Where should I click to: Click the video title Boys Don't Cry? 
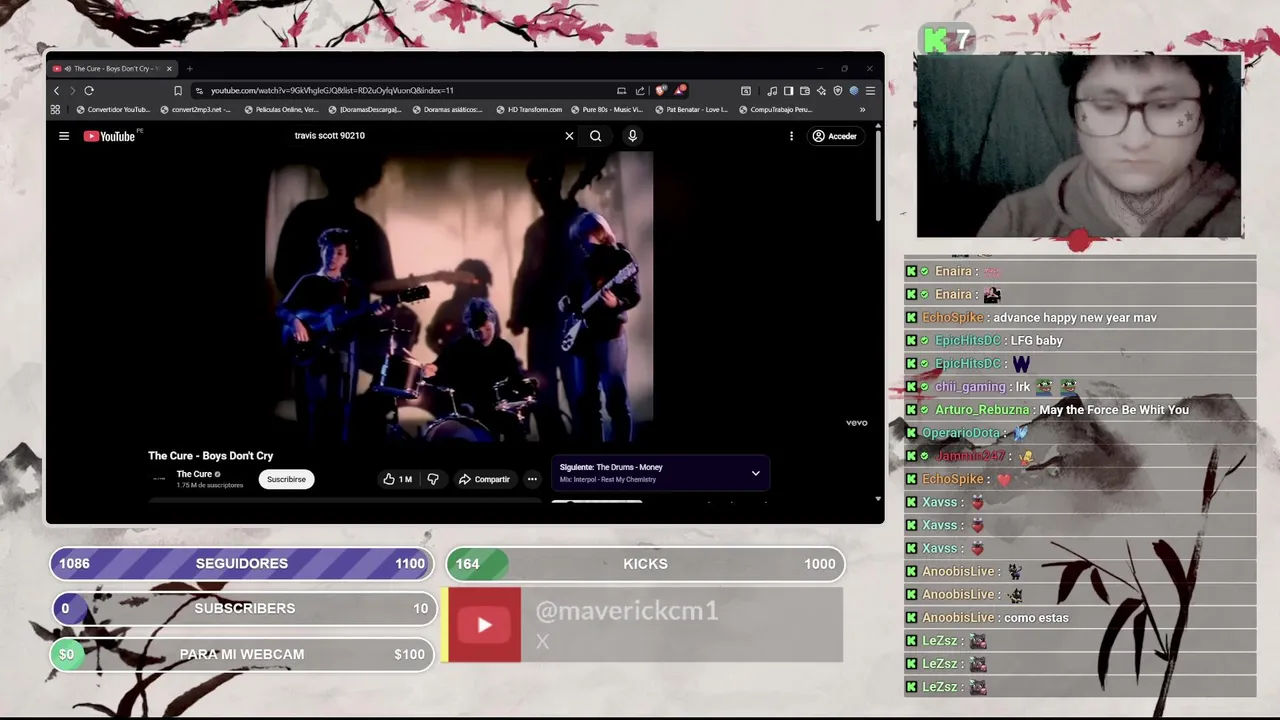(x=211, y=456)
